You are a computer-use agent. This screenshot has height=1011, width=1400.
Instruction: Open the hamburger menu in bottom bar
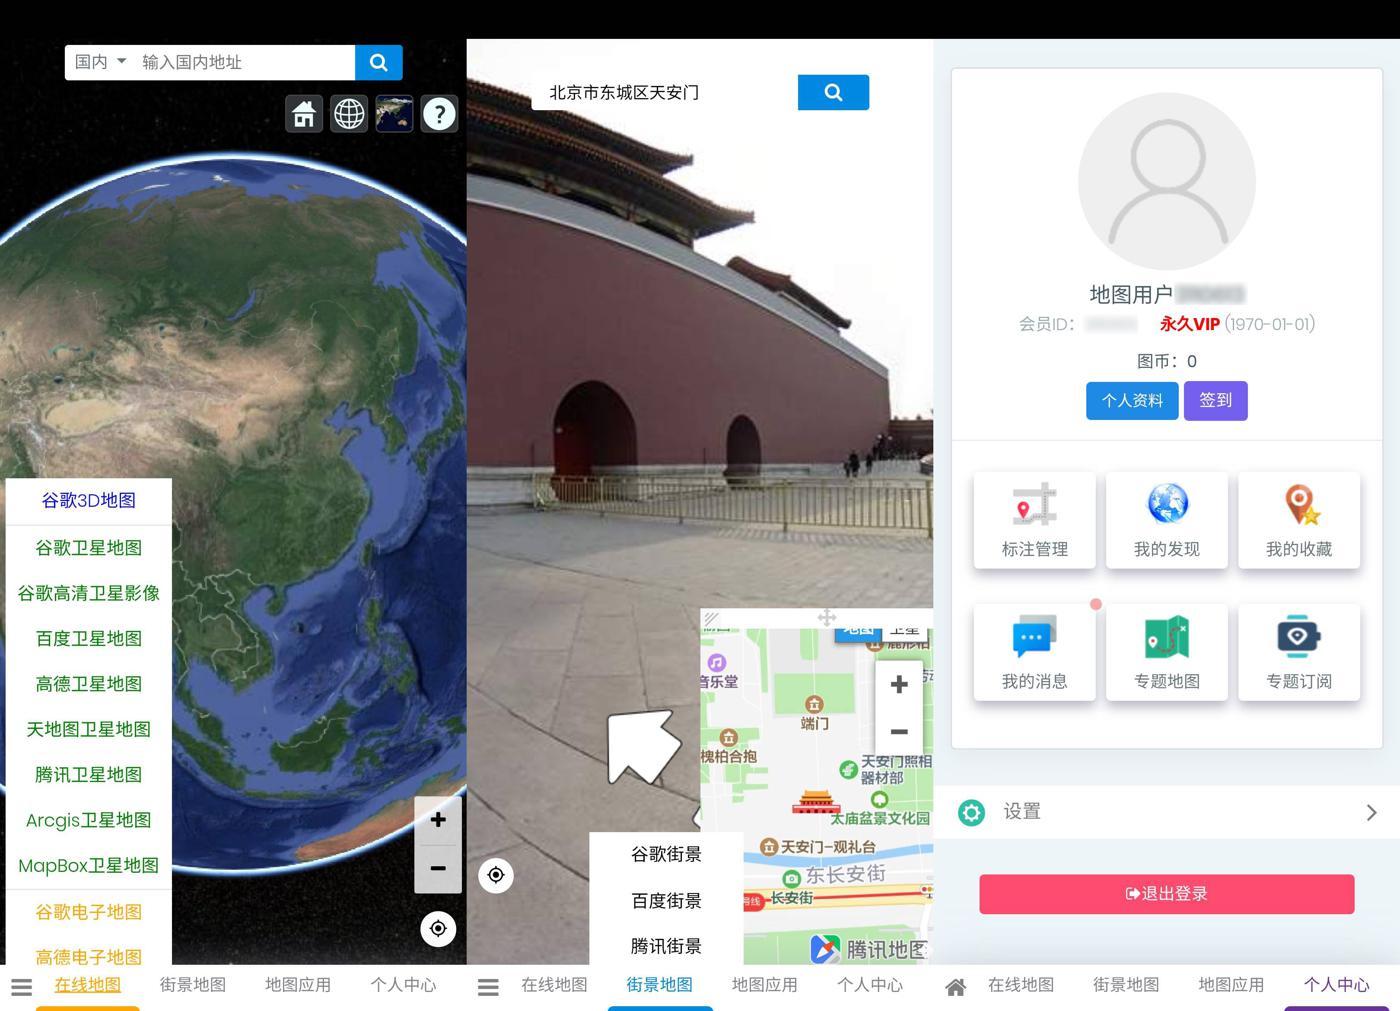(22, 986)
